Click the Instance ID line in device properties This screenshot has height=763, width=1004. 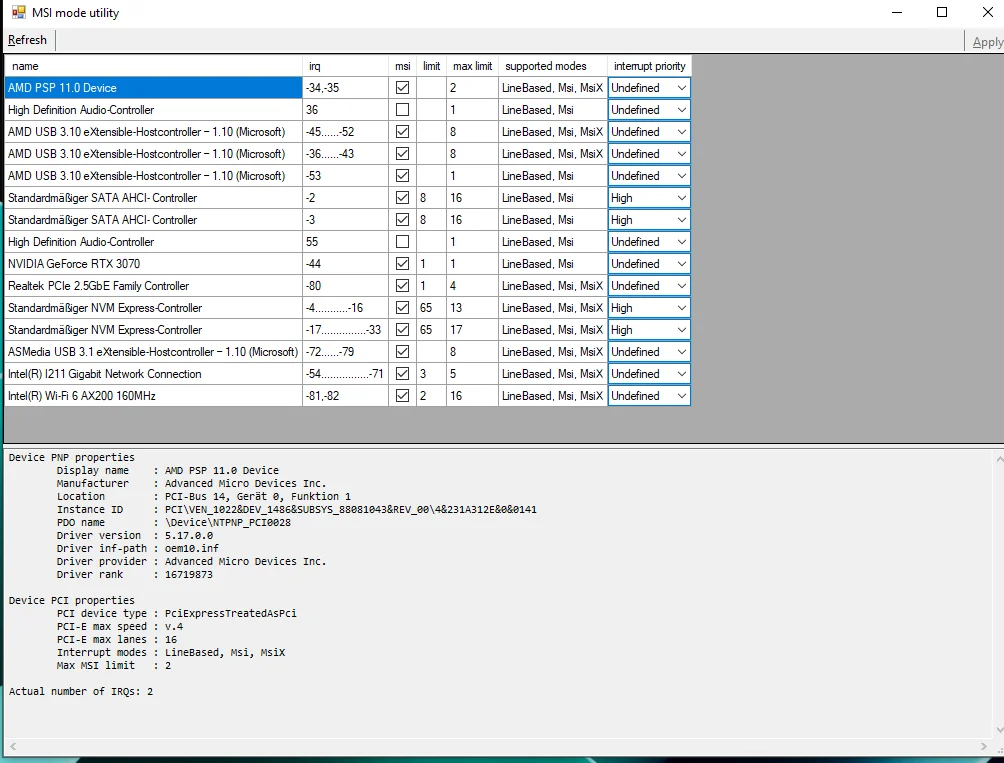[x=296, y=510]
